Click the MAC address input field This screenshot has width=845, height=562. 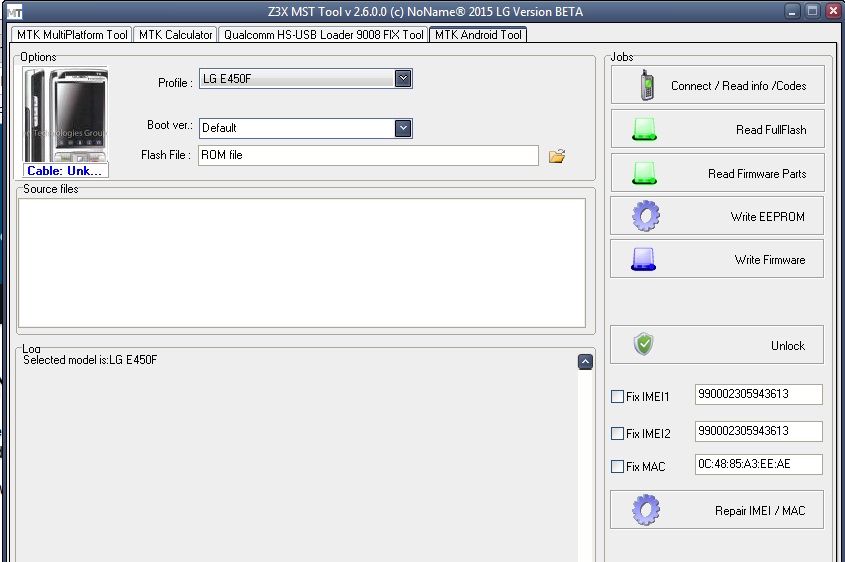click(x=759, y=464)
